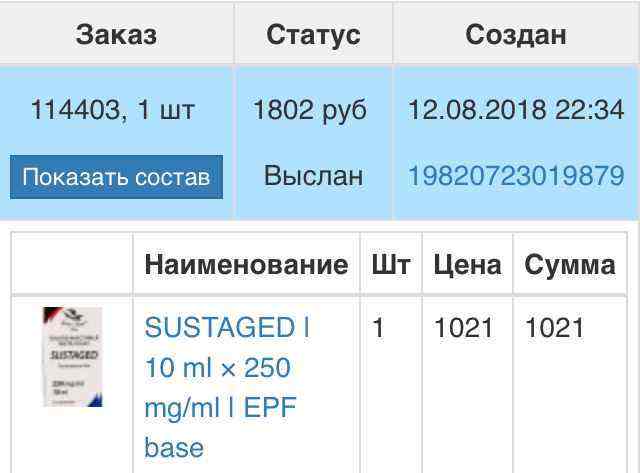Open tracking number 19820723019879 link
Screen dimensions: 640x473
[x=516, y=176]
